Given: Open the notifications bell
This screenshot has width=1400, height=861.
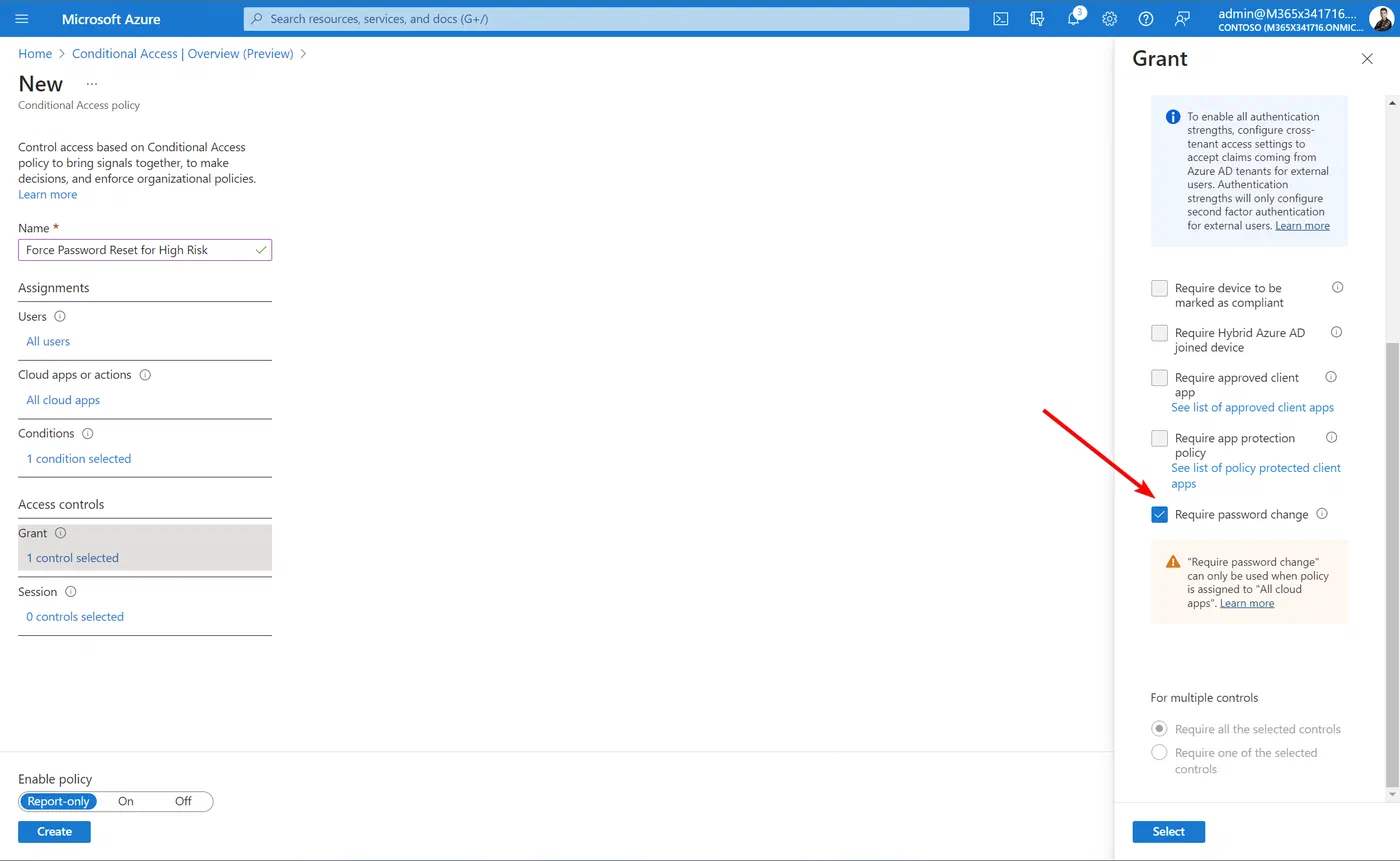Looking at the screenshot, I should click(1074, 19).
